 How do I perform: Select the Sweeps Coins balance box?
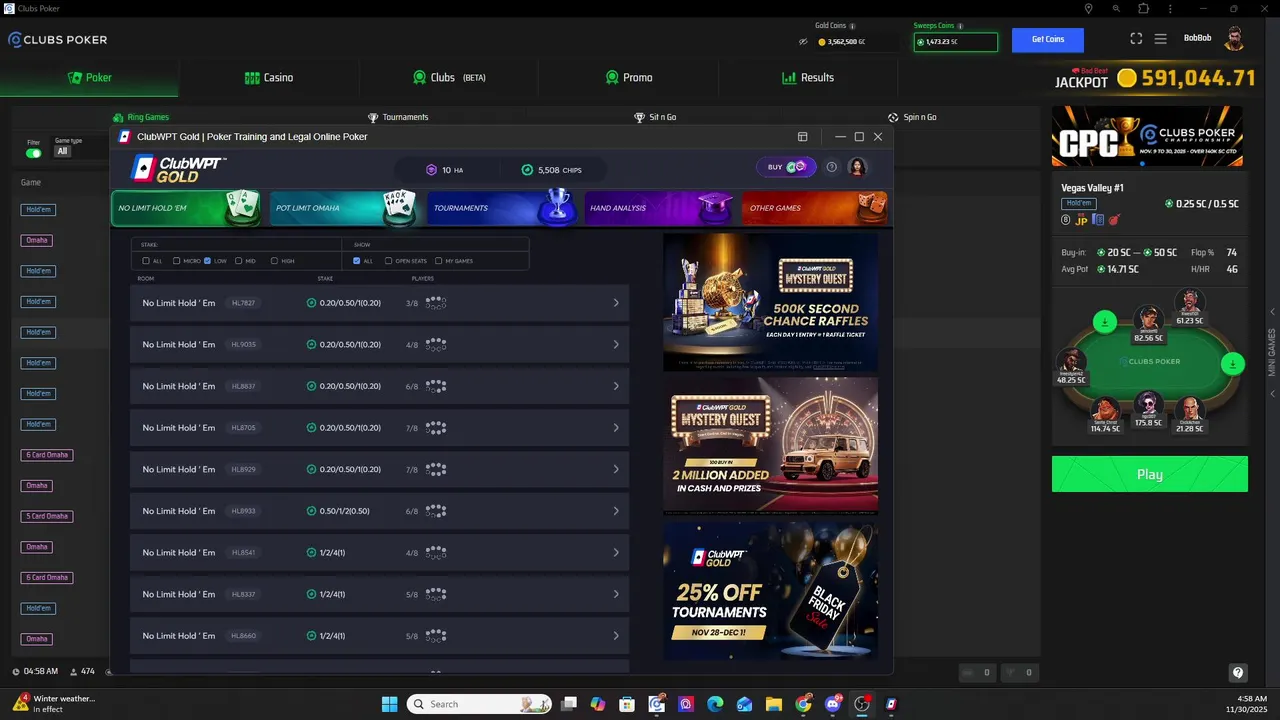click(x=956, y=42)
